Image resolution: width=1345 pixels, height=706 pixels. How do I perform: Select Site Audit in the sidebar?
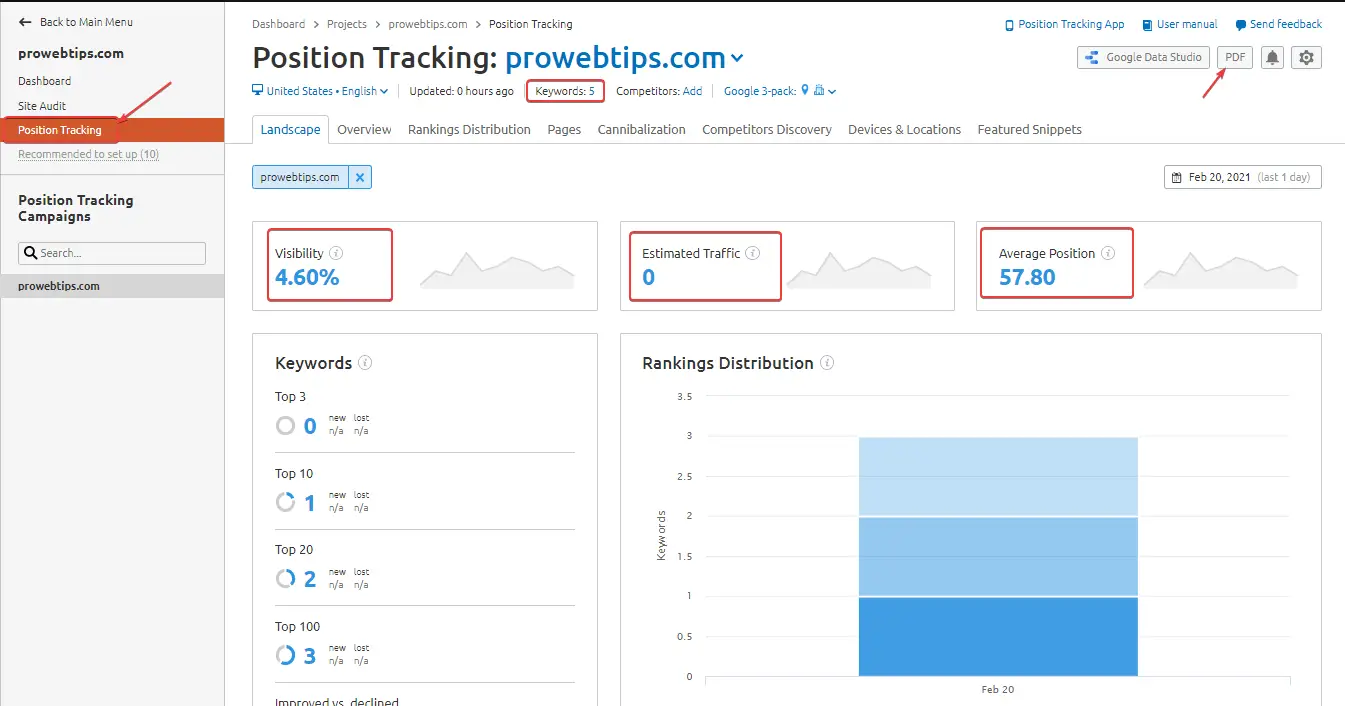pos(42,106)
